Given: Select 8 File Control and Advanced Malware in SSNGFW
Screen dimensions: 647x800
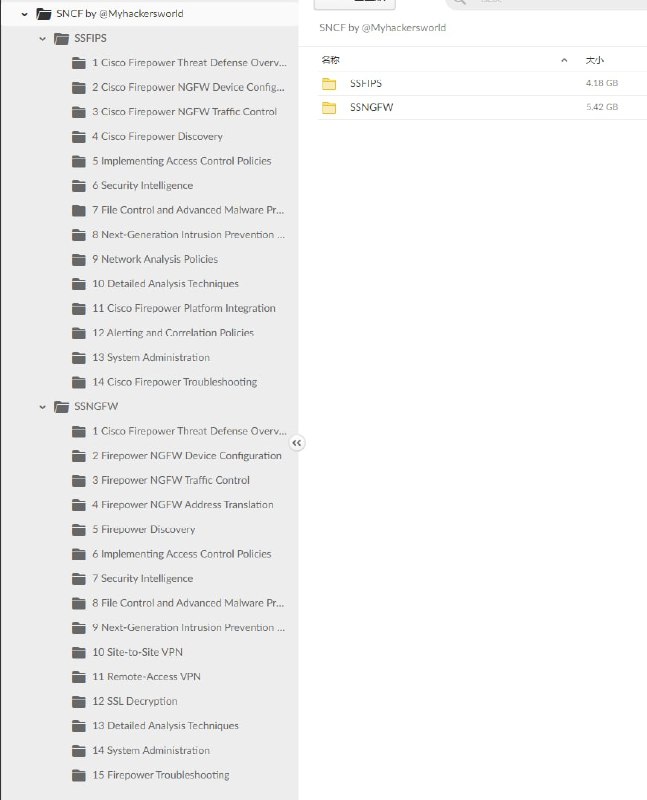Looking at the screenshot, I should [x=188, y=603].
